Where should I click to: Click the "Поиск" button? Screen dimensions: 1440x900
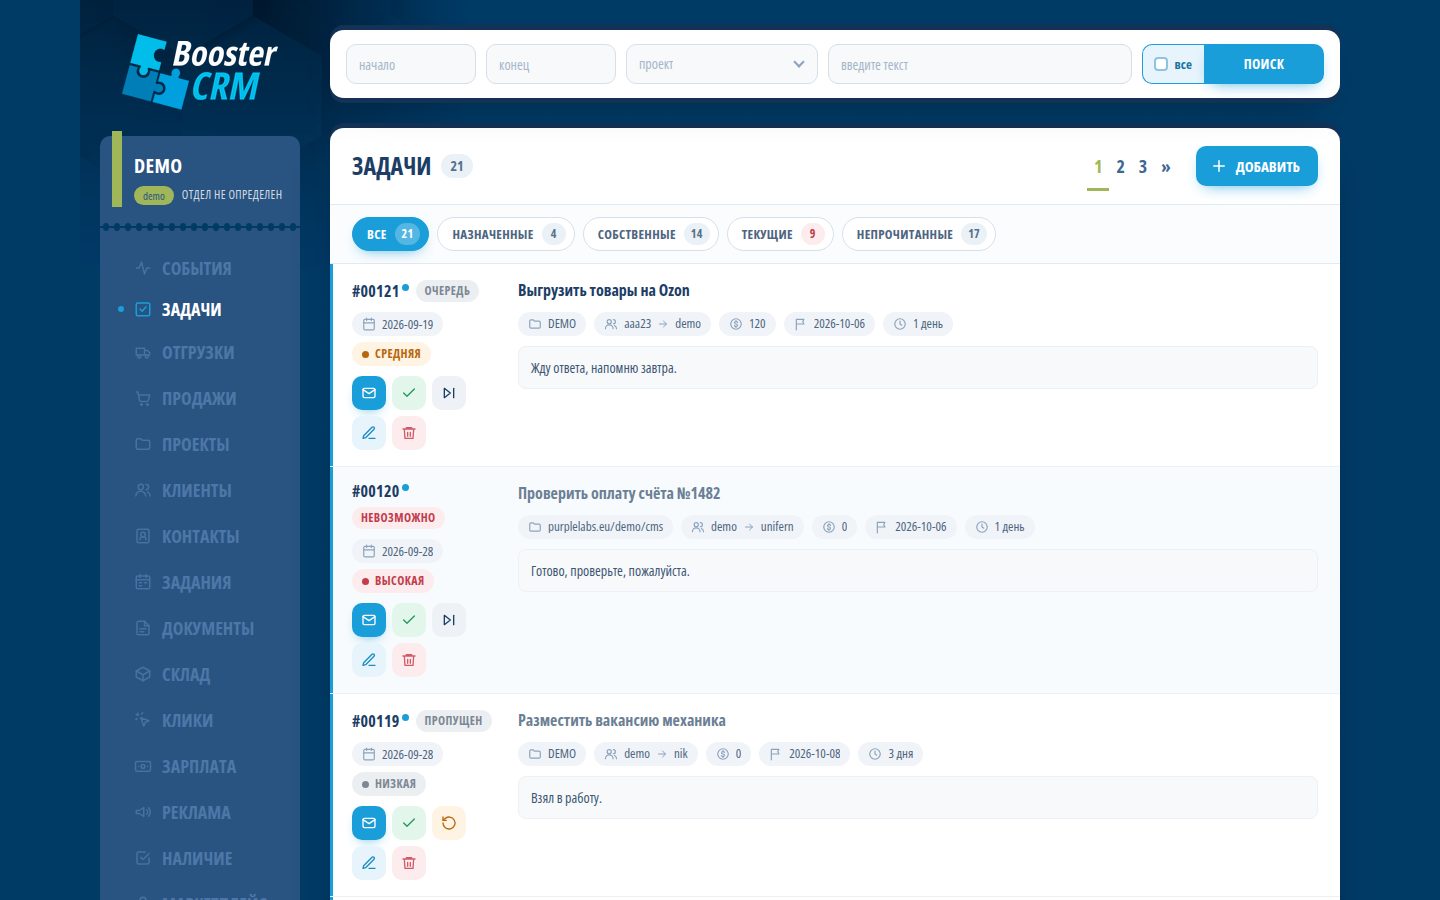pyautogui.click(x=1264, y=64)
